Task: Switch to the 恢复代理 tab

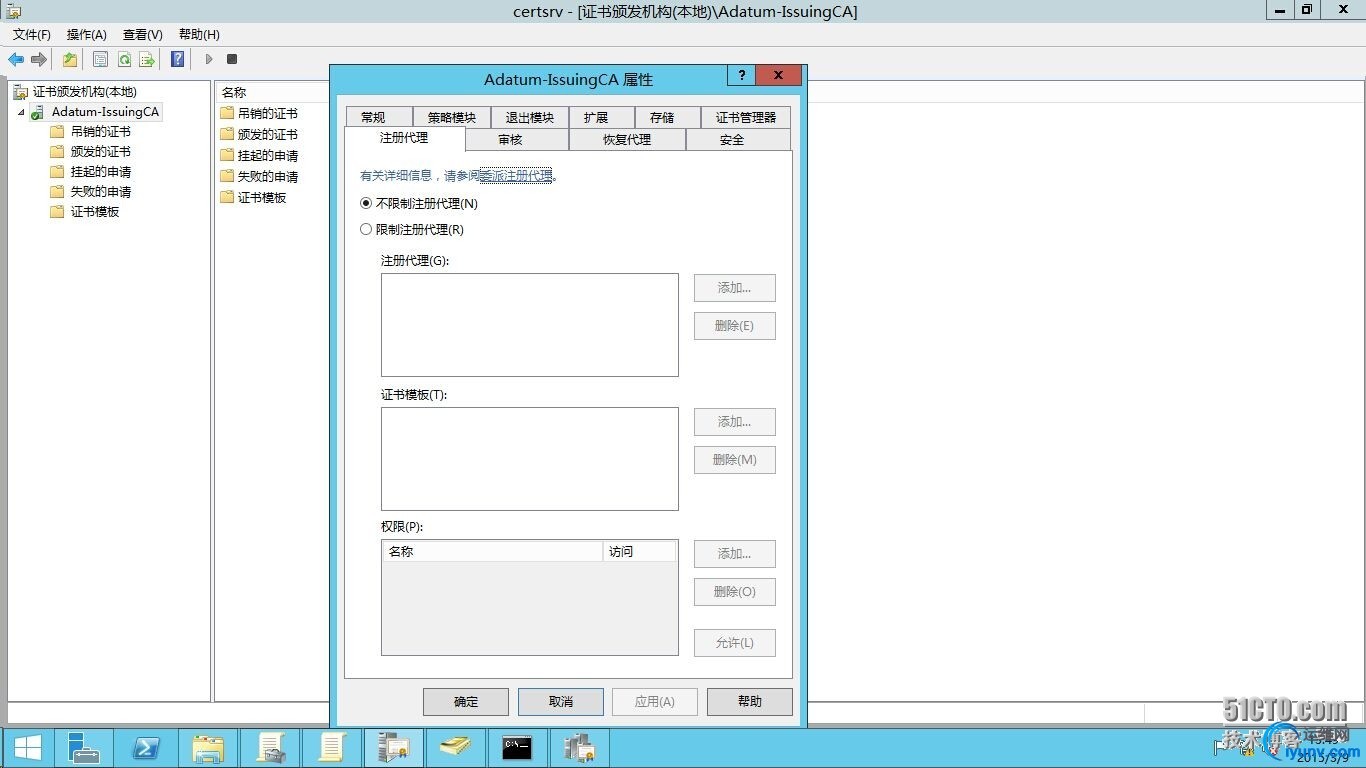Action: (627, 139)
